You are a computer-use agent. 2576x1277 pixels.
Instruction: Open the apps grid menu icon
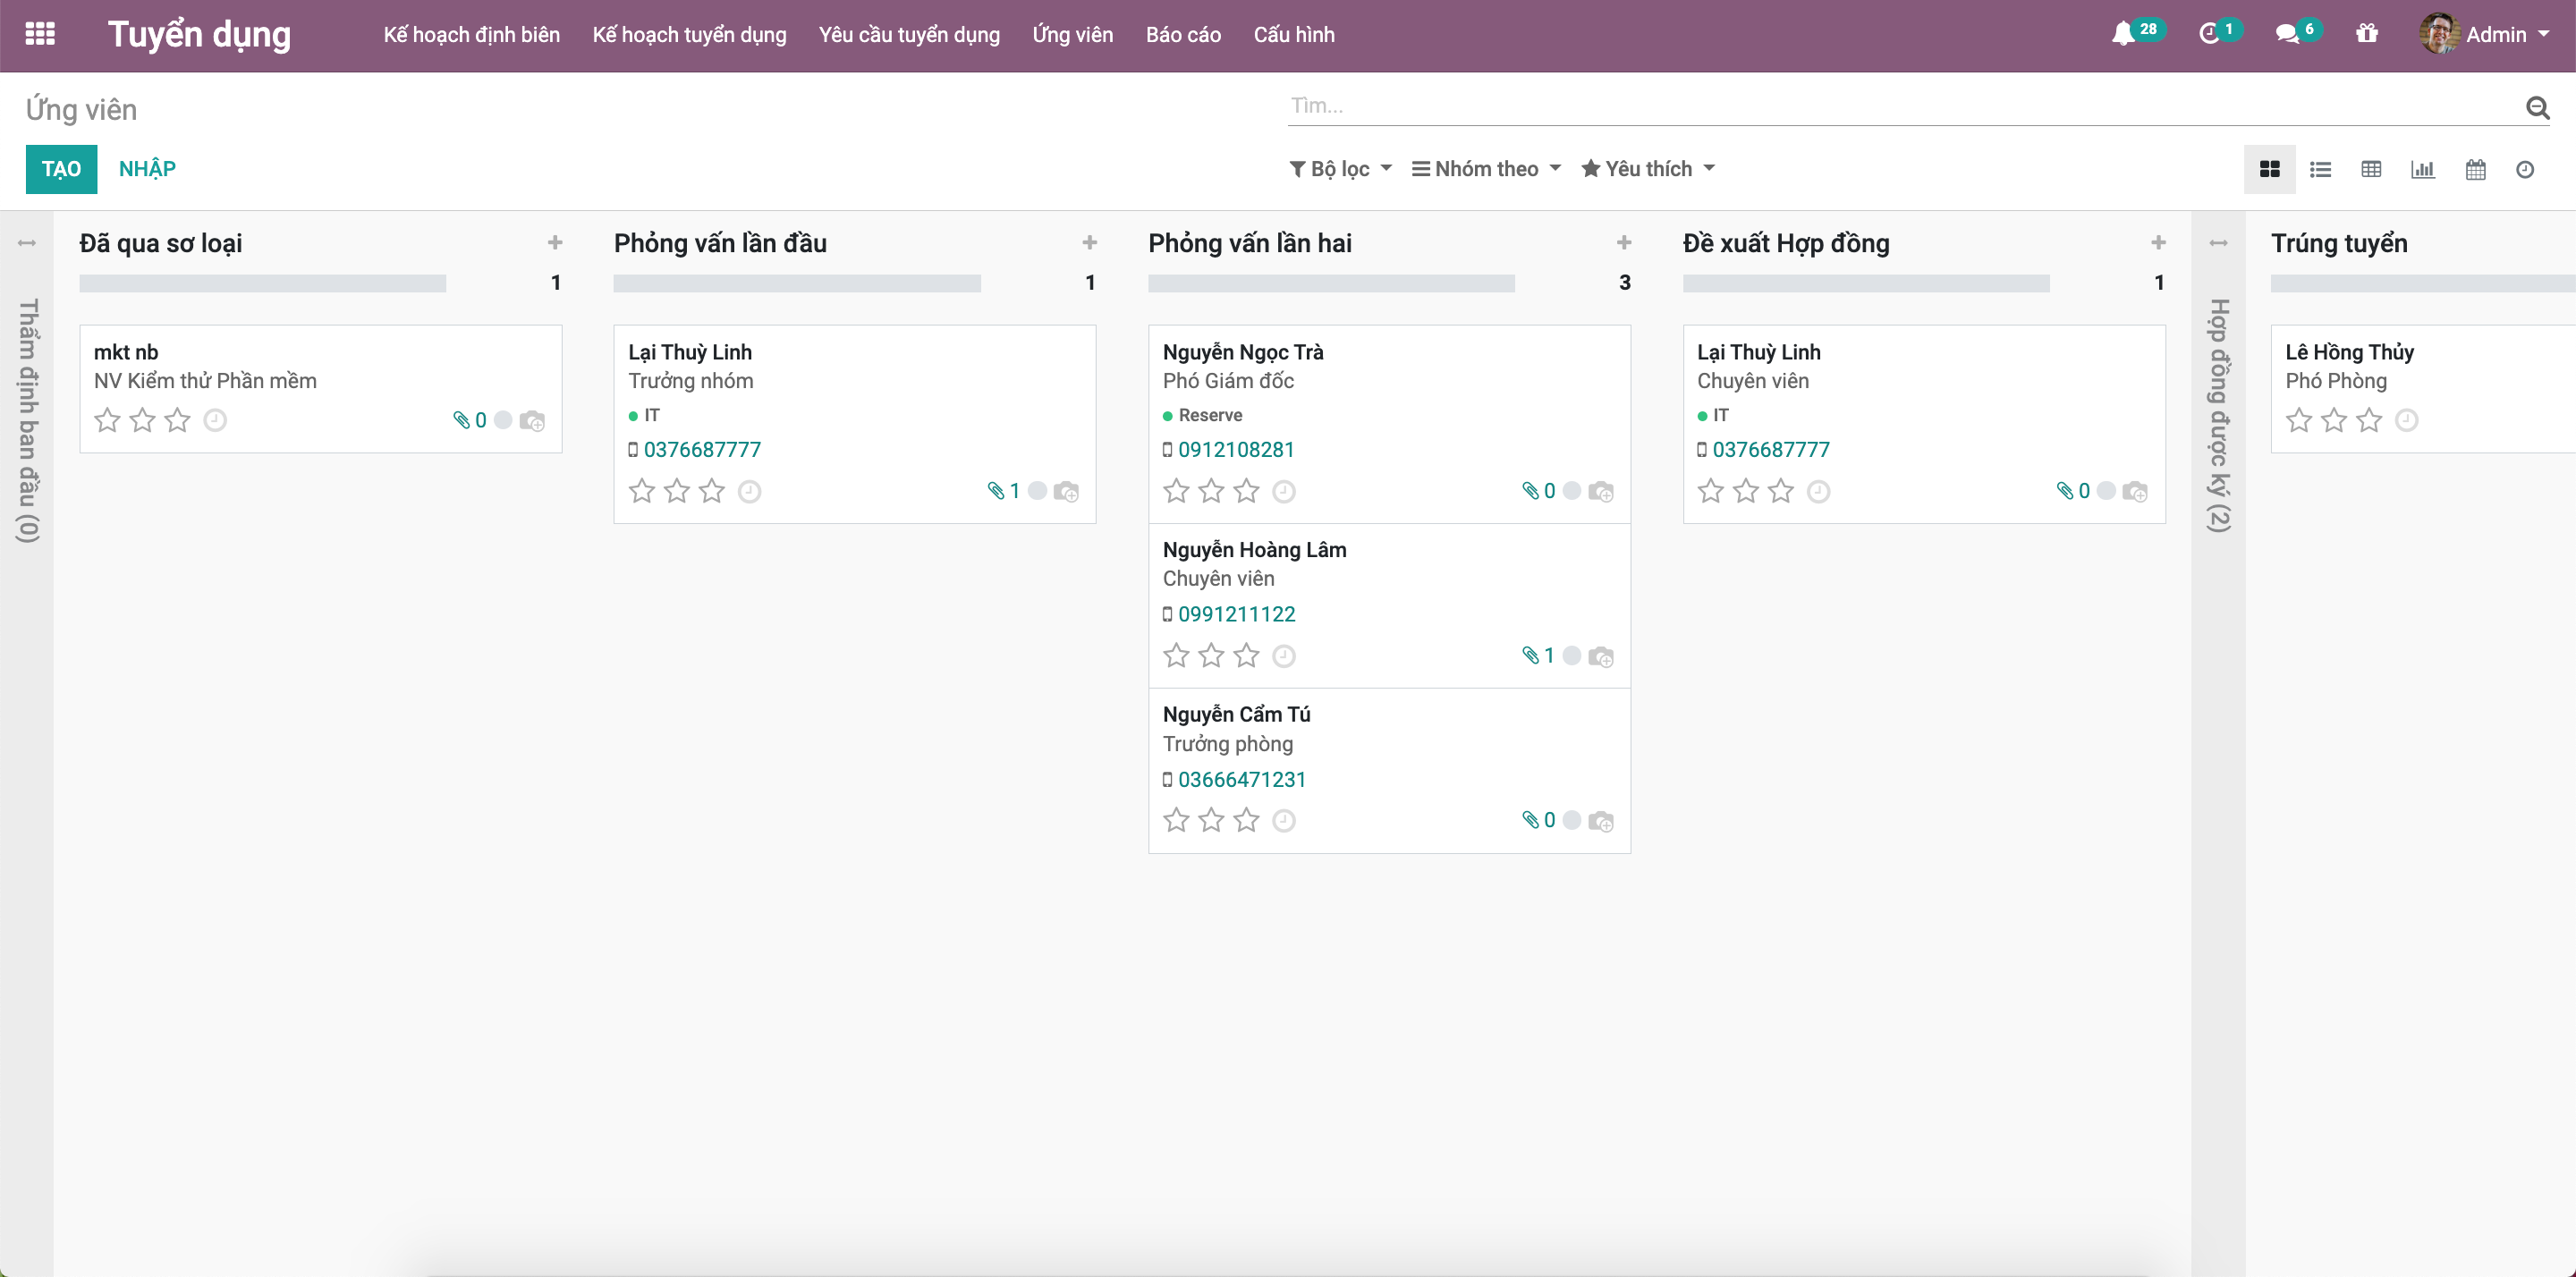(40, 34)
